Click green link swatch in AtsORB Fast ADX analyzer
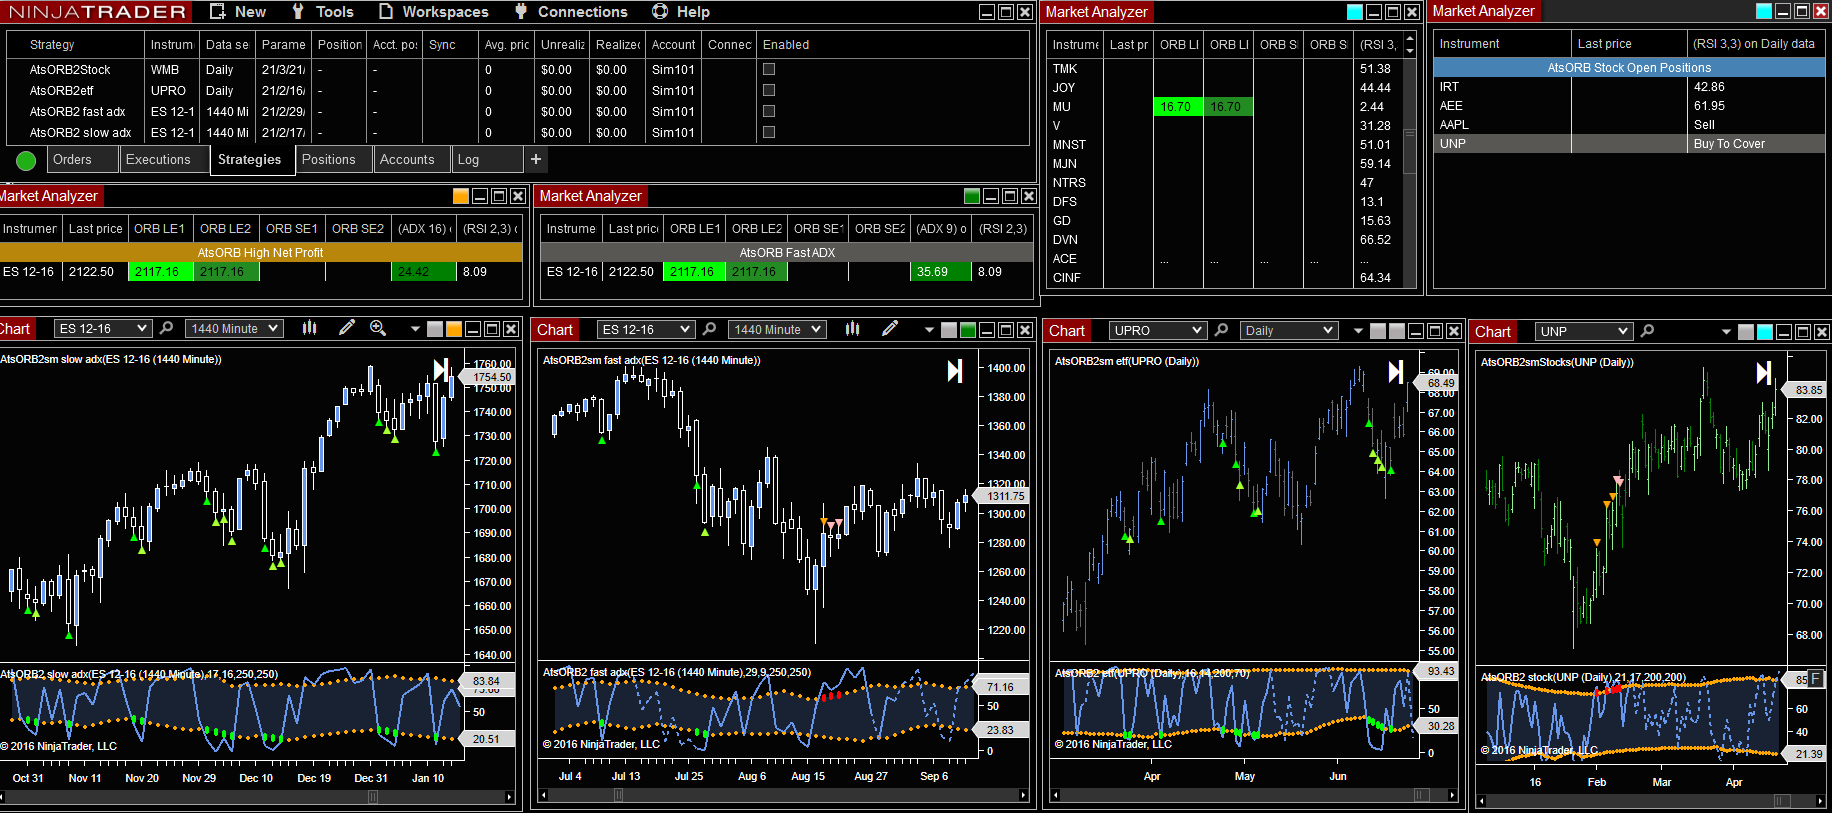The width and height of the screenshot is (1832, 813). click(972, 196)
